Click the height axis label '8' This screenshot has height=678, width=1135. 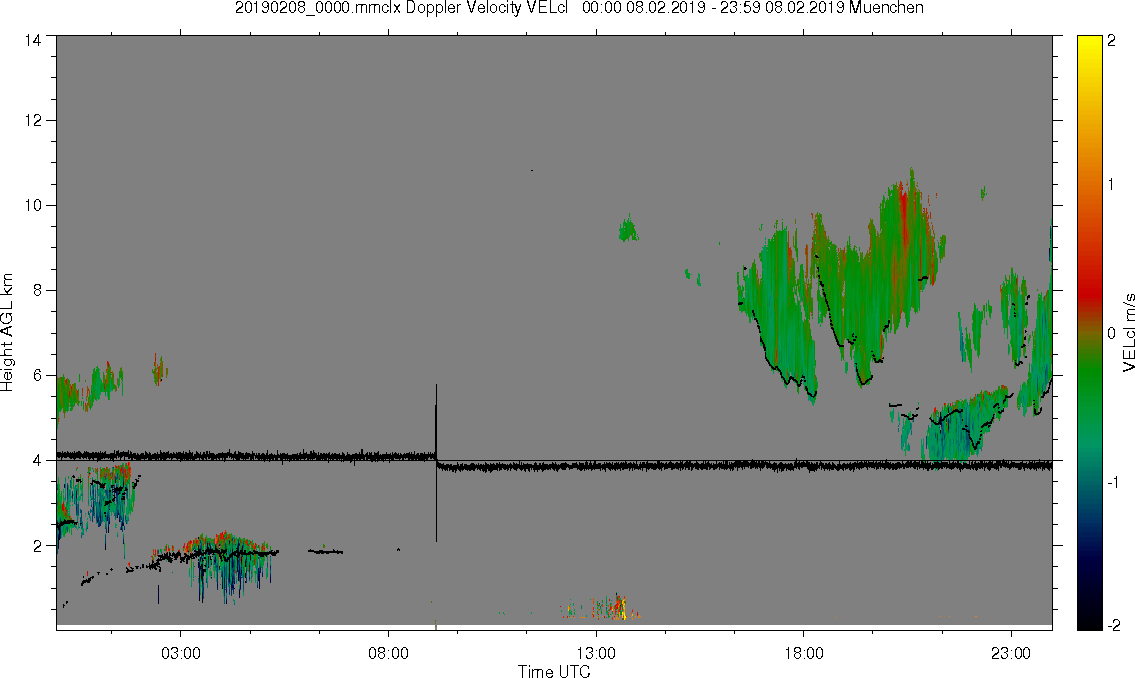point(38,290)
